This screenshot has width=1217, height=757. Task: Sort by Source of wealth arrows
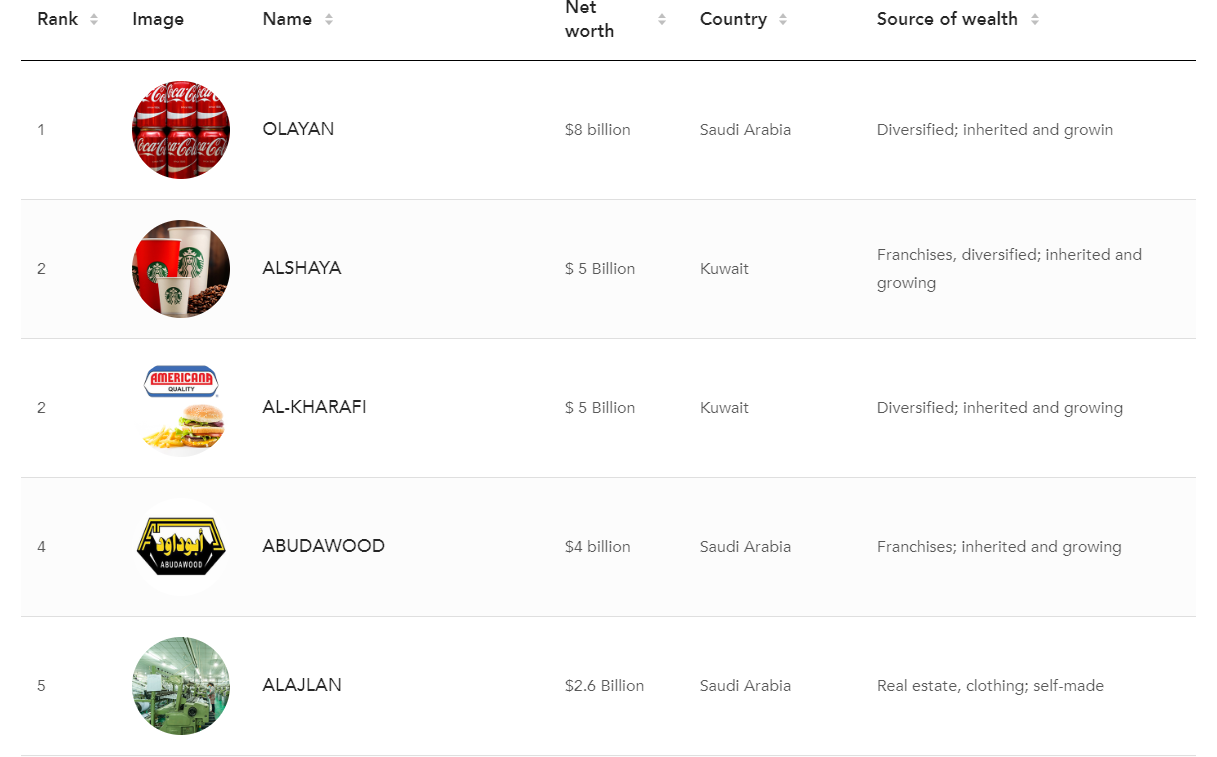[1035, 19]
